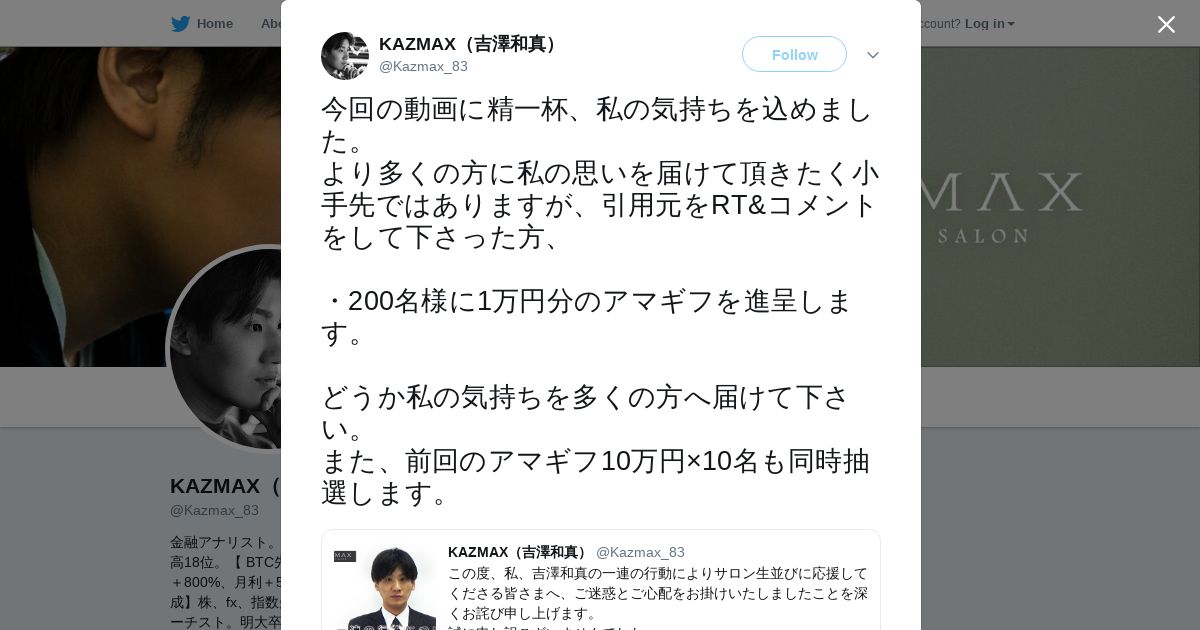Select the Home item in top navigation
This screenshot has width=1200, height=630.
pyautogui.click(x=214, y=24)
